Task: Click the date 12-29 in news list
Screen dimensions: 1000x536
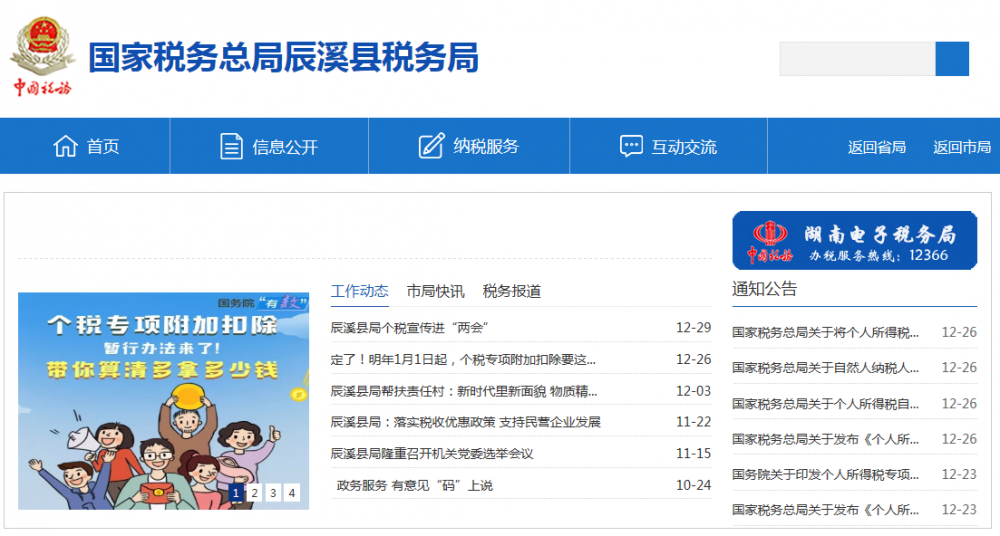Action: 693,328
